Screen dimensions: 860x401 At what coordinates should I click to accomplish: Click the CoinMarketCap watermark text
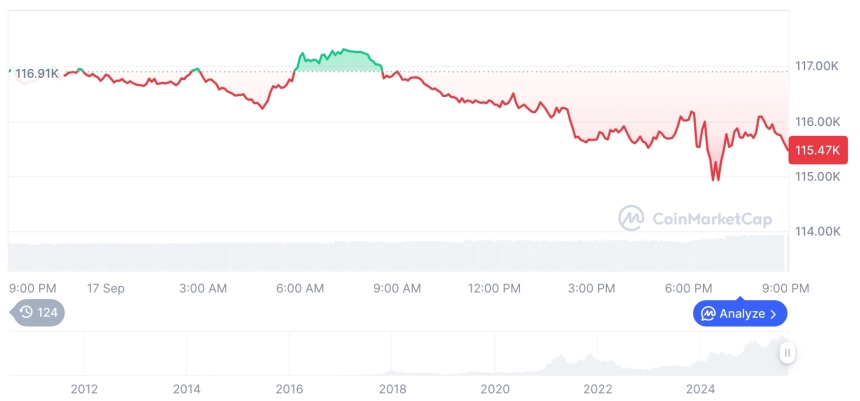coord(712,219)
